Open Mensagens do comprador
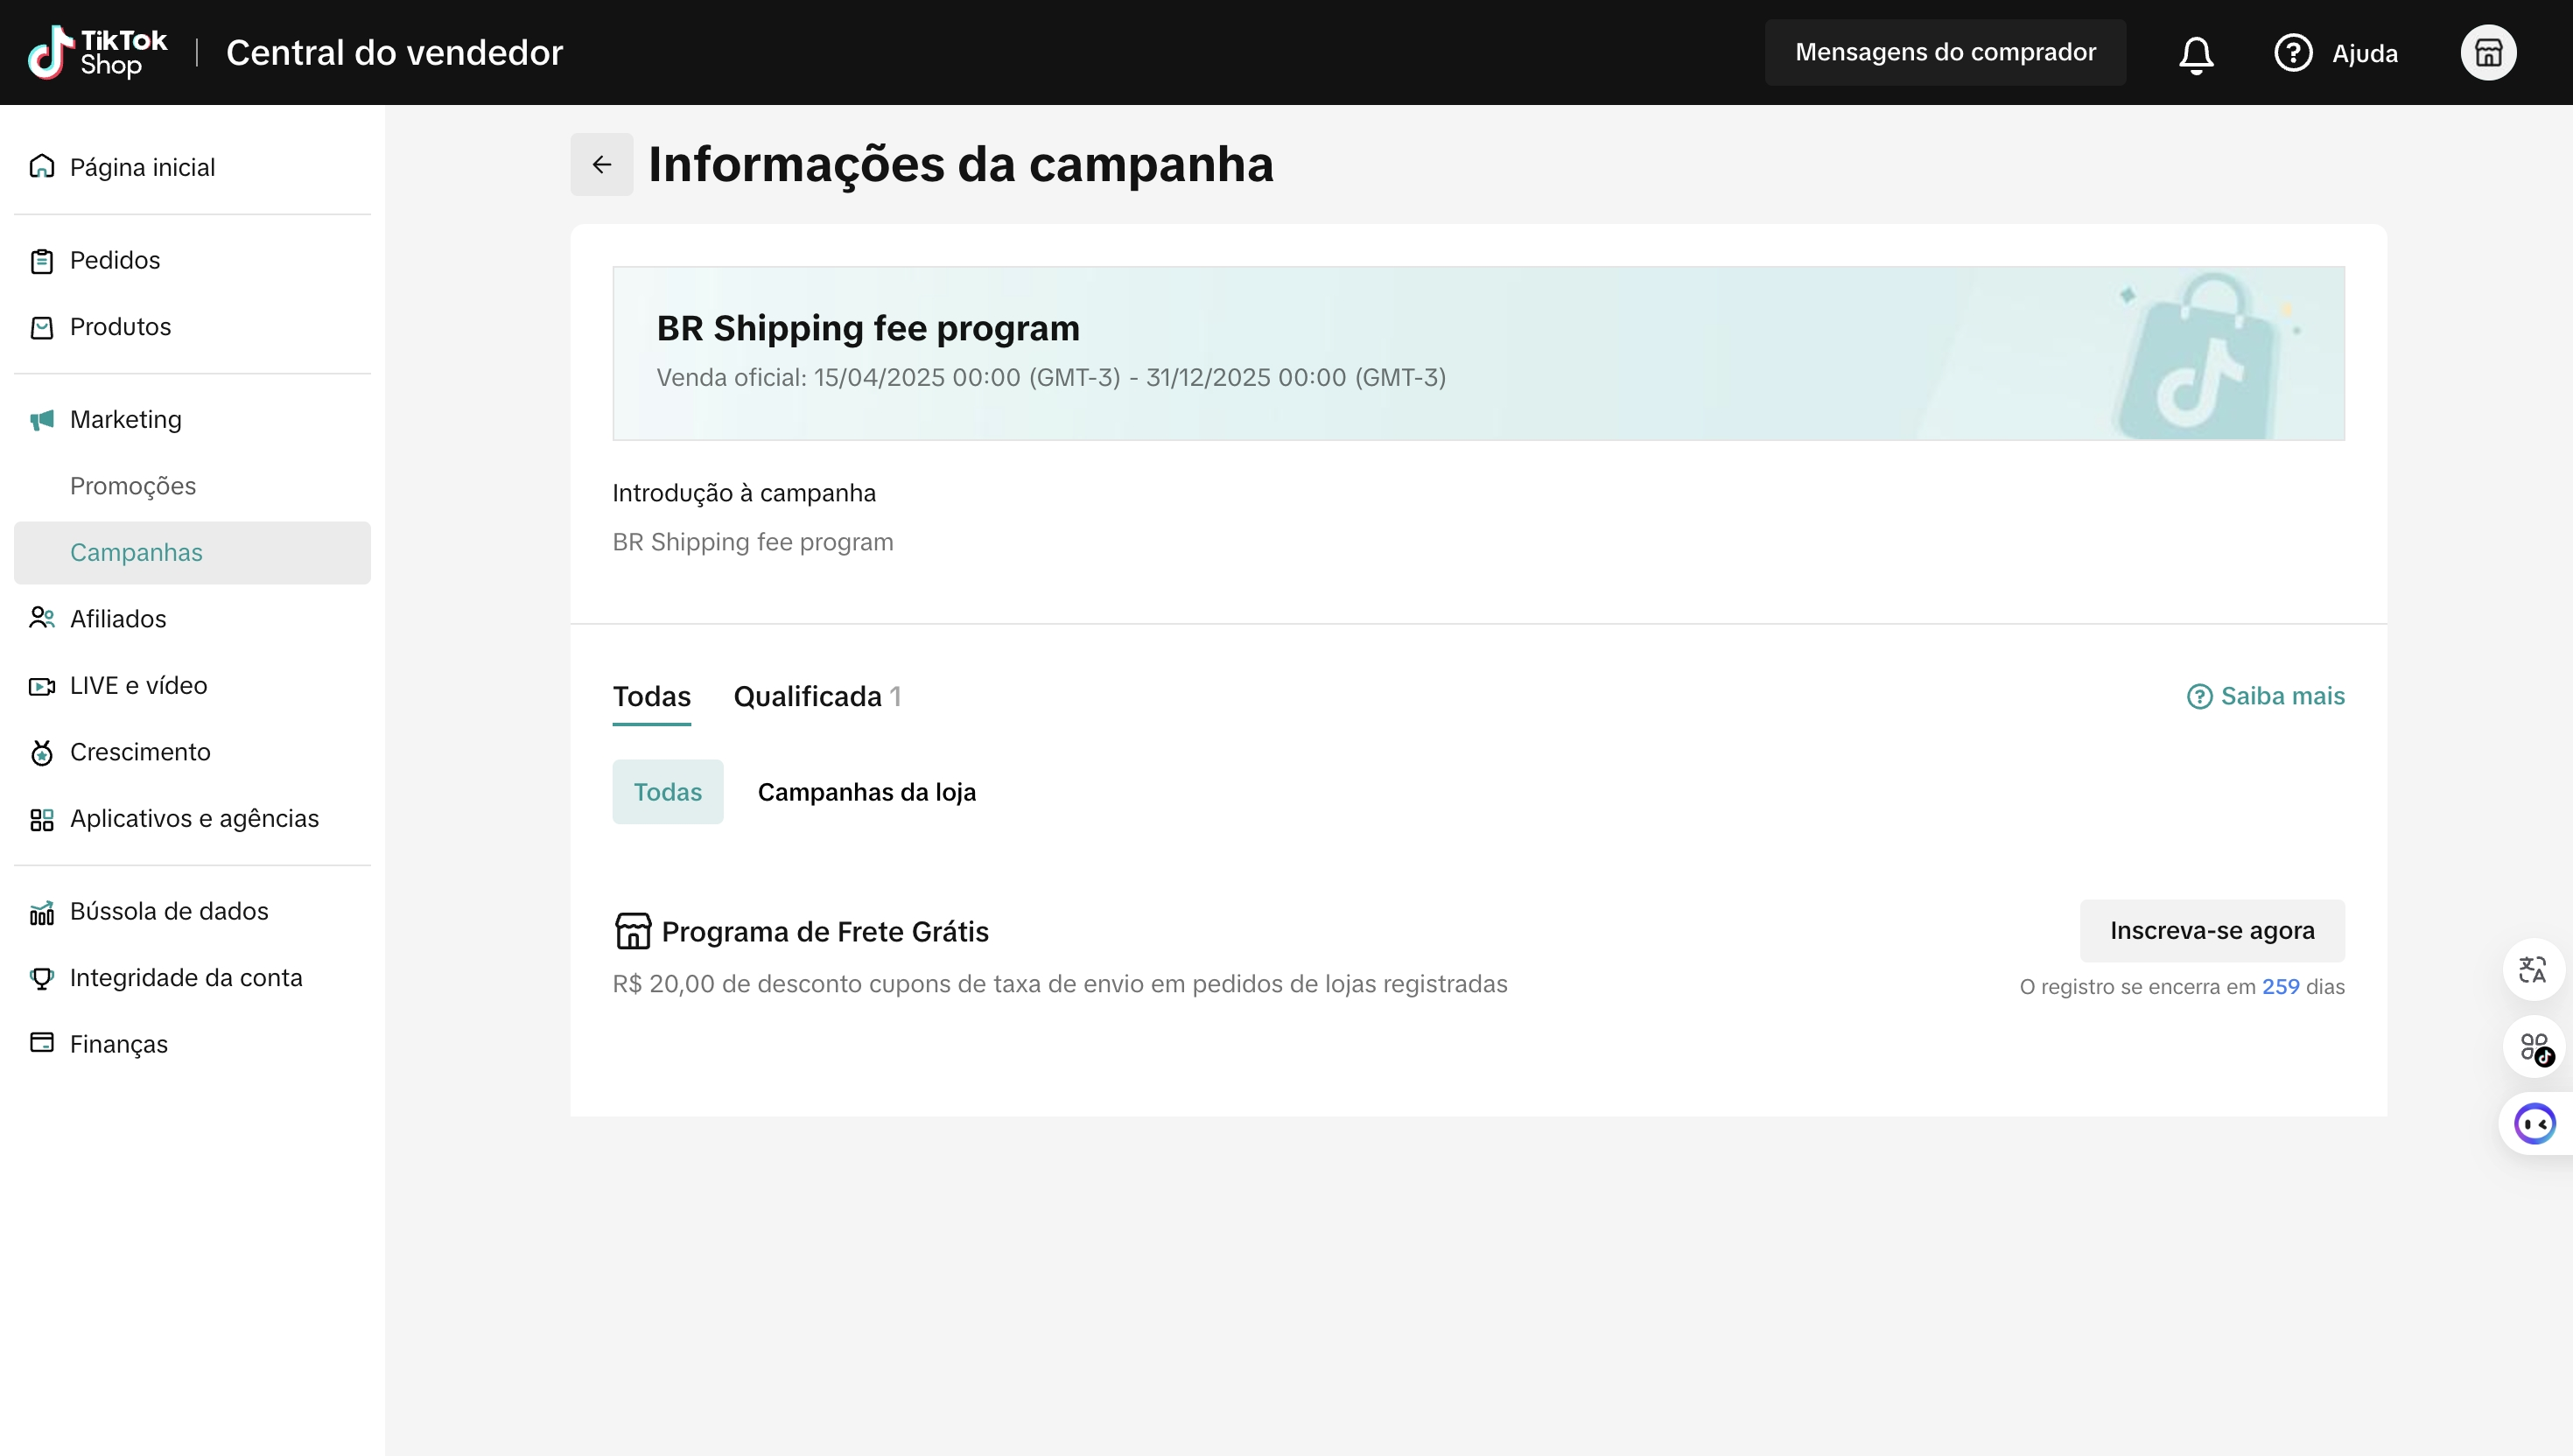Screen dimensions: 2573x1456 tap(1945, 52)
